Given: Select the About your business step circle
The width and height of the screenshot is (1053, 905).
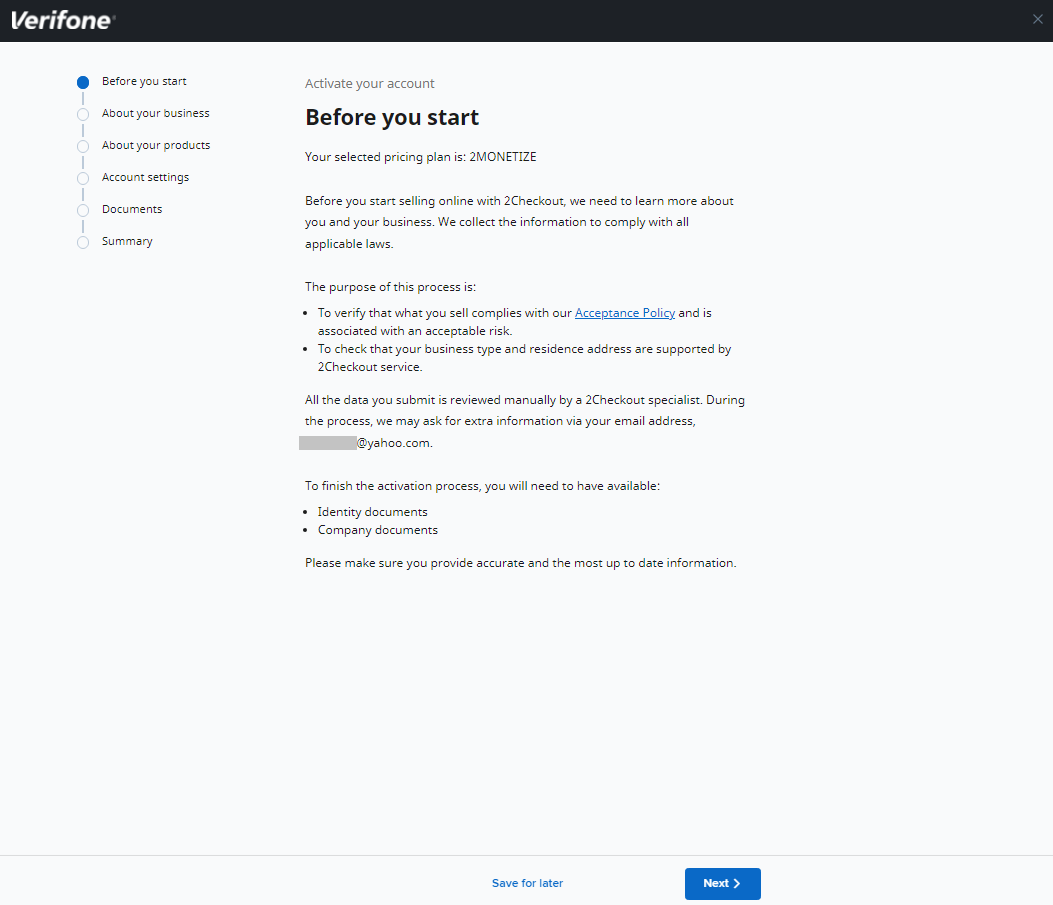Looking at the screenshot, I should [x=83, y=114].
